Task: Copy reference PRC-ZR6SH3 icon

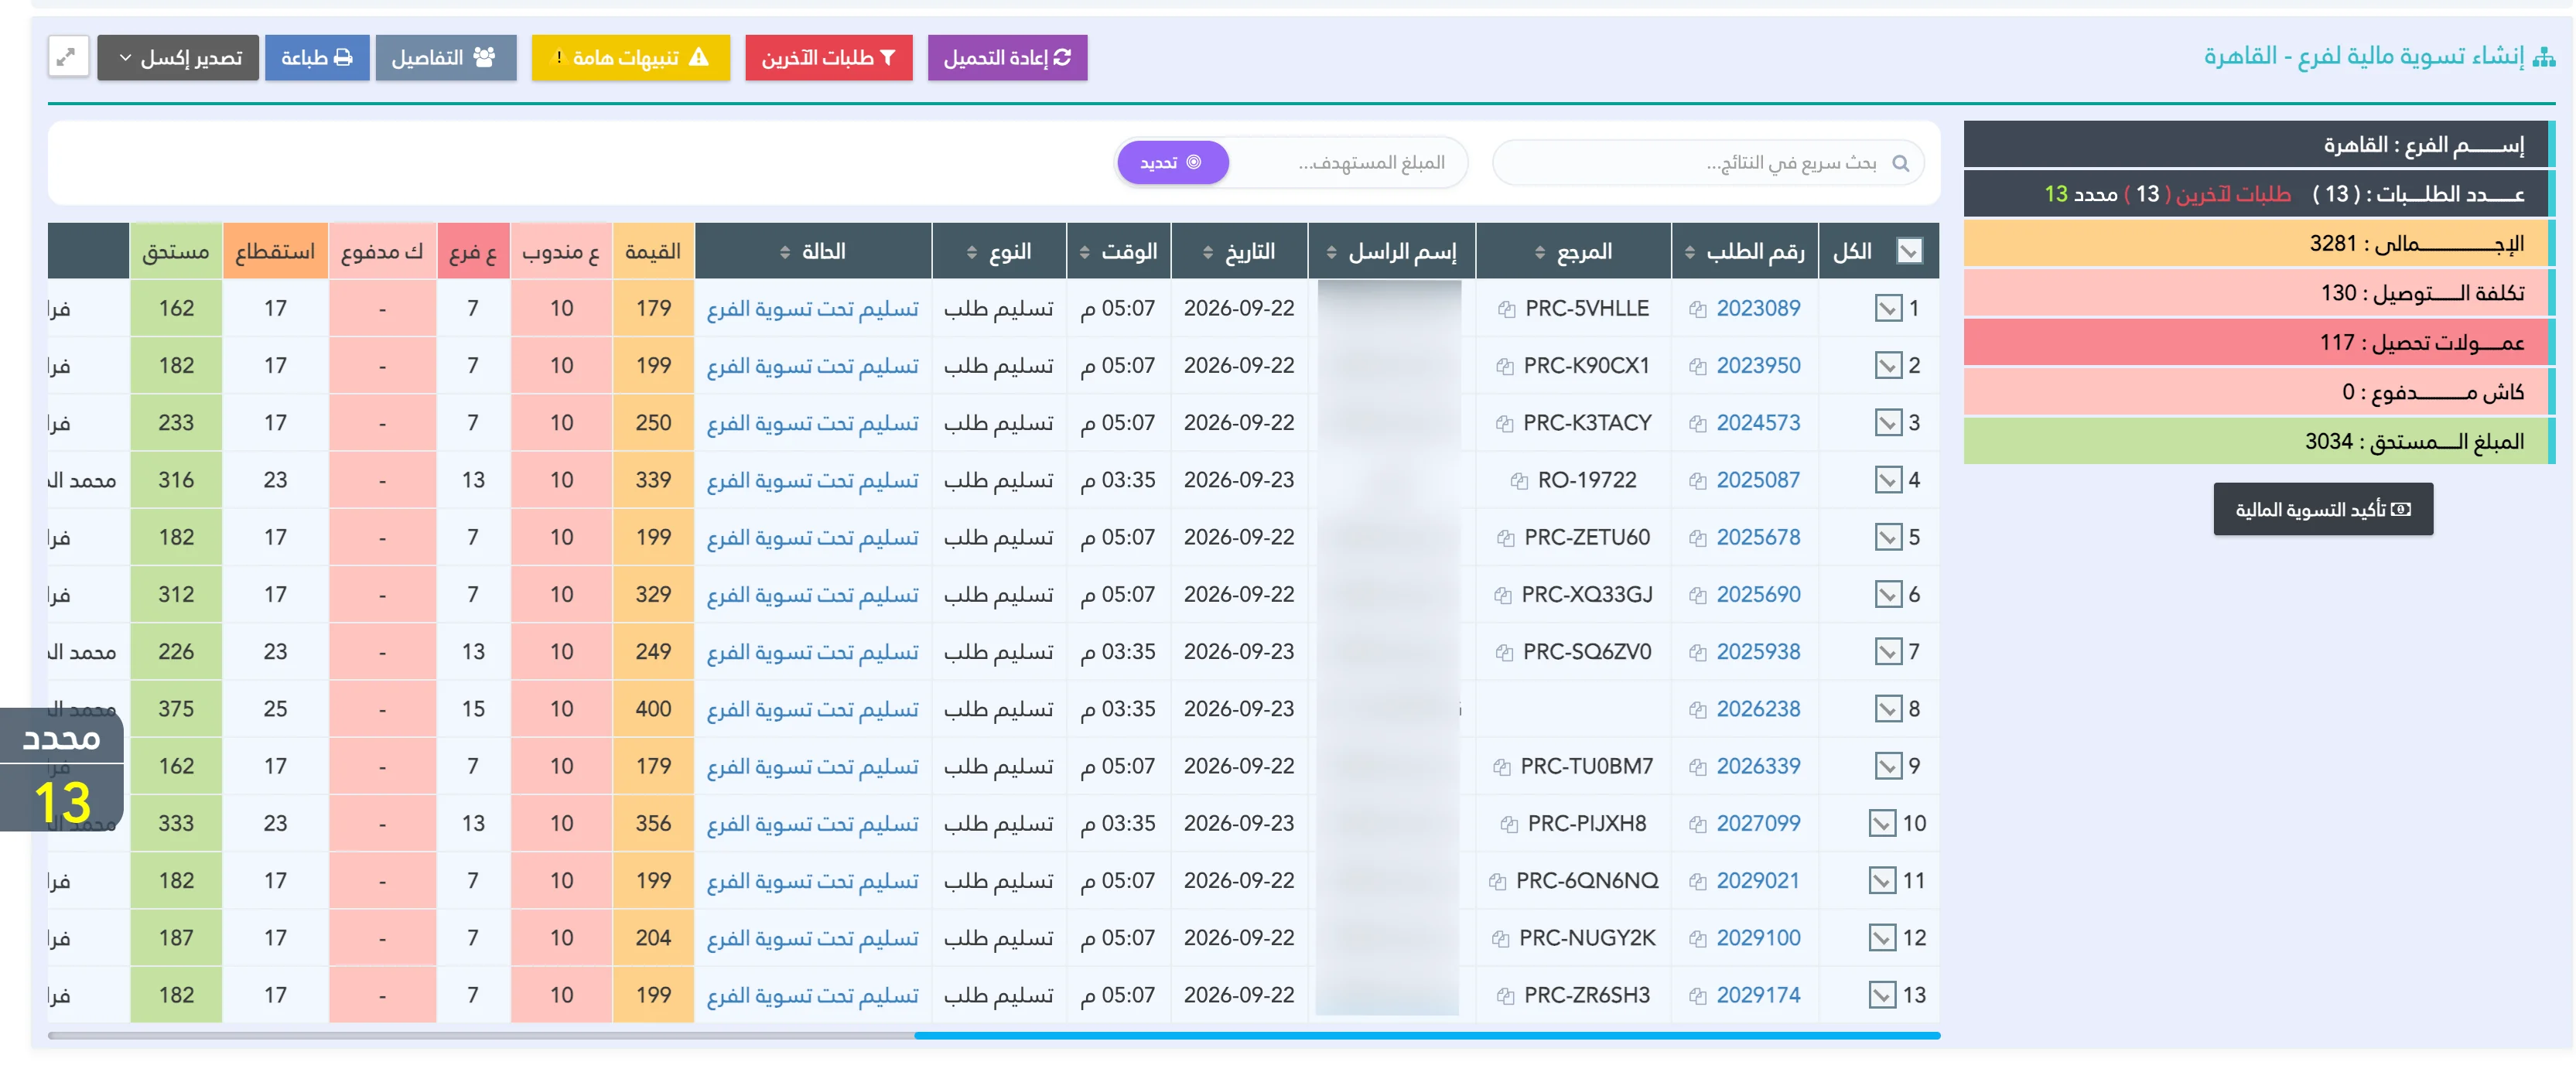Action: pyautogui.click(x=1505, y=996)
